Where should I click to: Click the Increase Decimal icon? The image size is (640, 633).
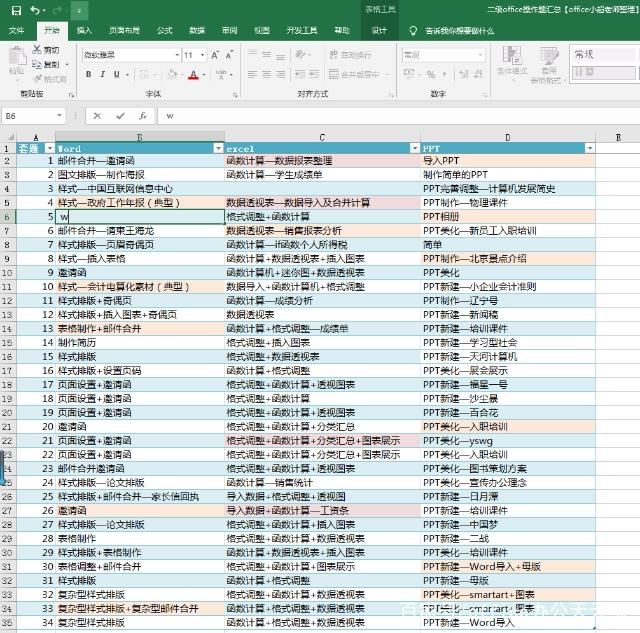point(464,74)
